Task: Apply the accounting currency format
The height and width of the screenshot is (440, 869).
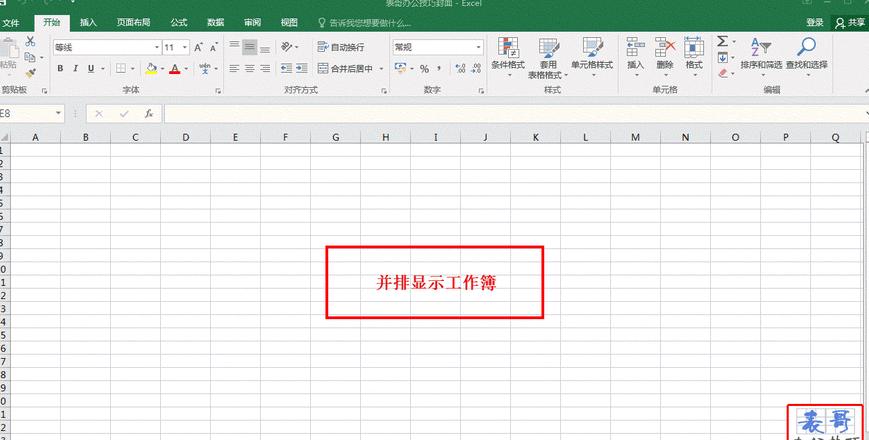Action: coord(400,69)
